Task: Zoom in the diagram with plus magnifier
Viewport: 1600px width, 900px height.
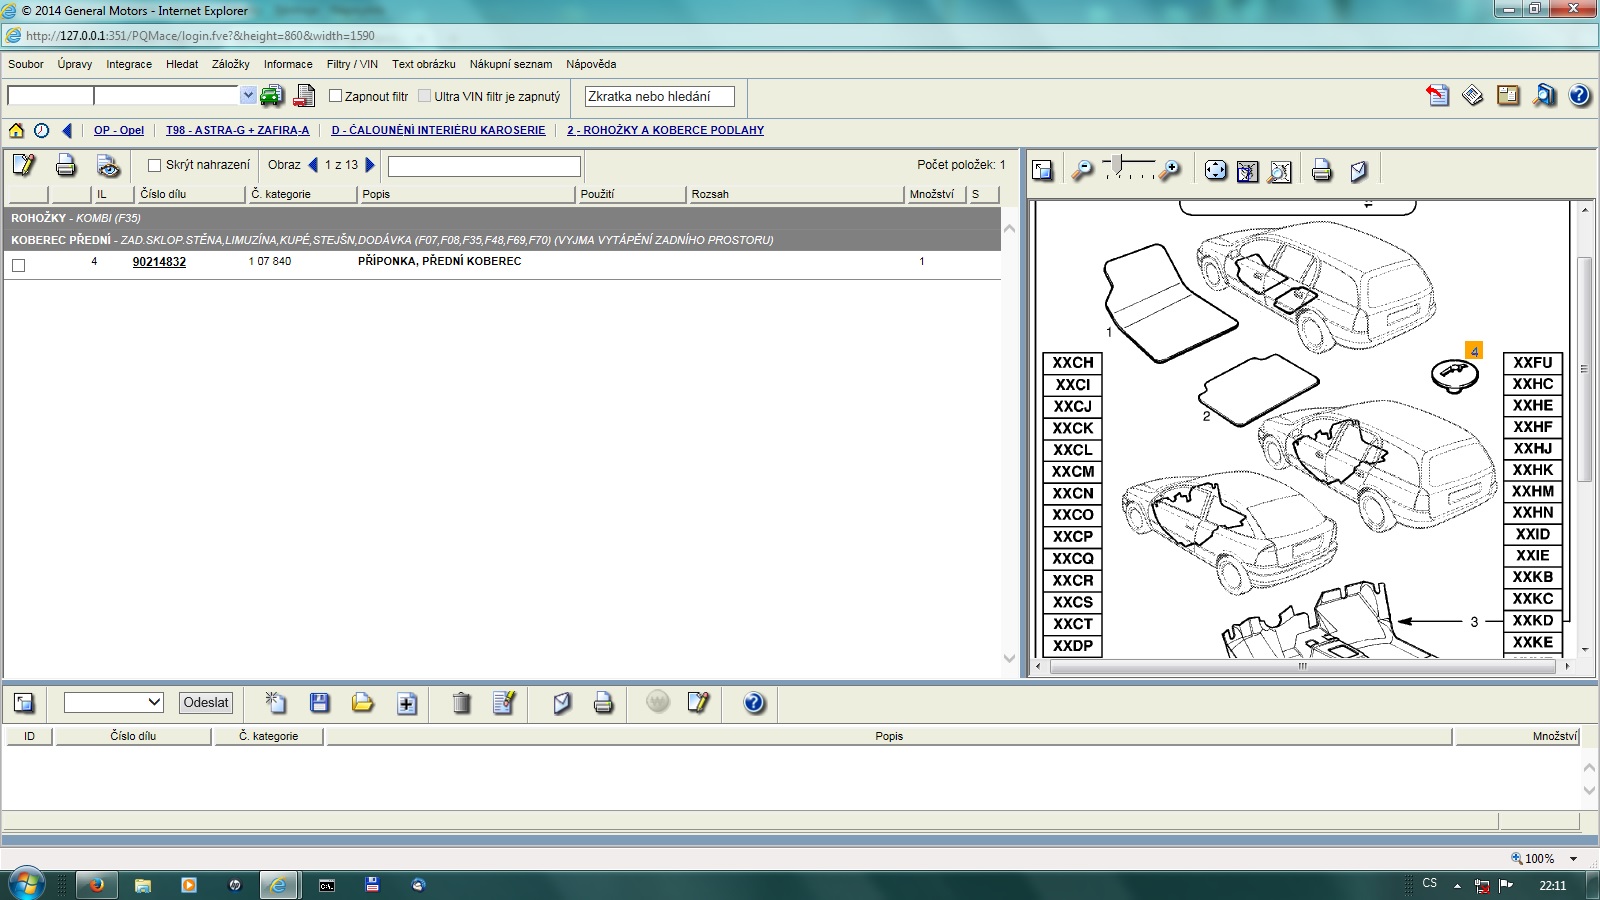Action: (x=1169, y=171)
